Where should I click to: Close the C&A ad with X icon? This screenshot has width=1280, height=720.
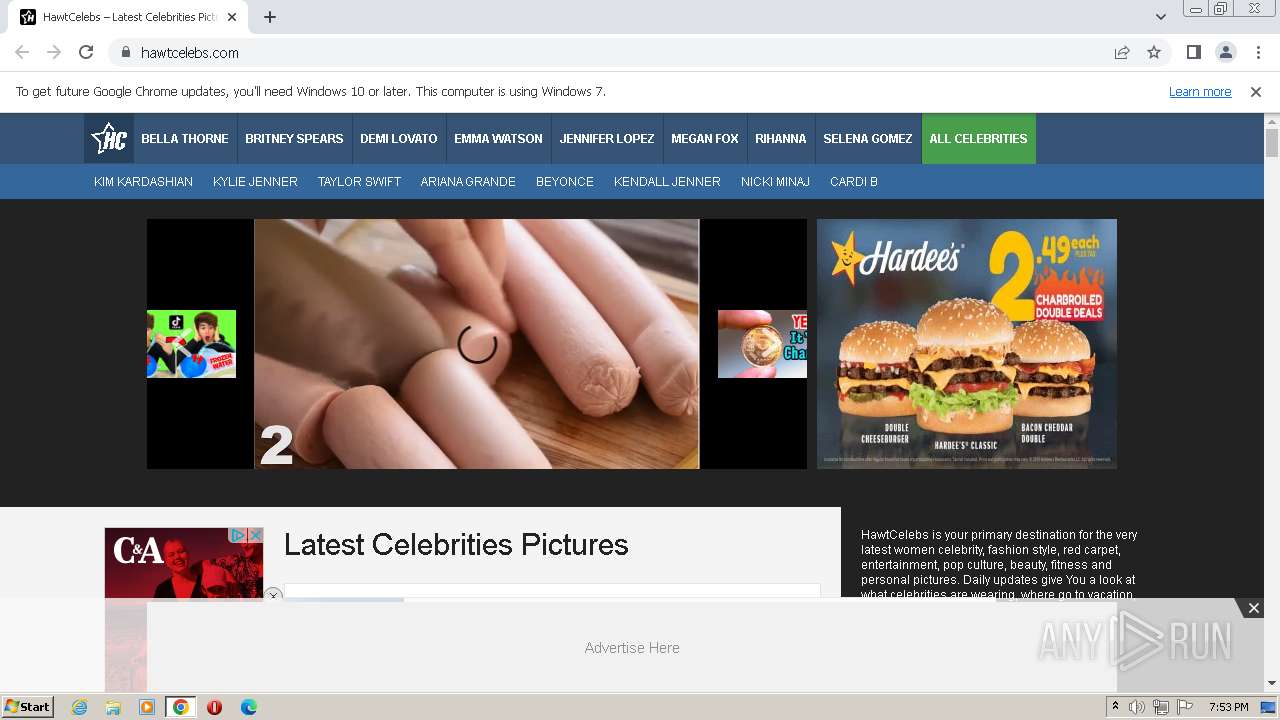[x=255, y=536]
